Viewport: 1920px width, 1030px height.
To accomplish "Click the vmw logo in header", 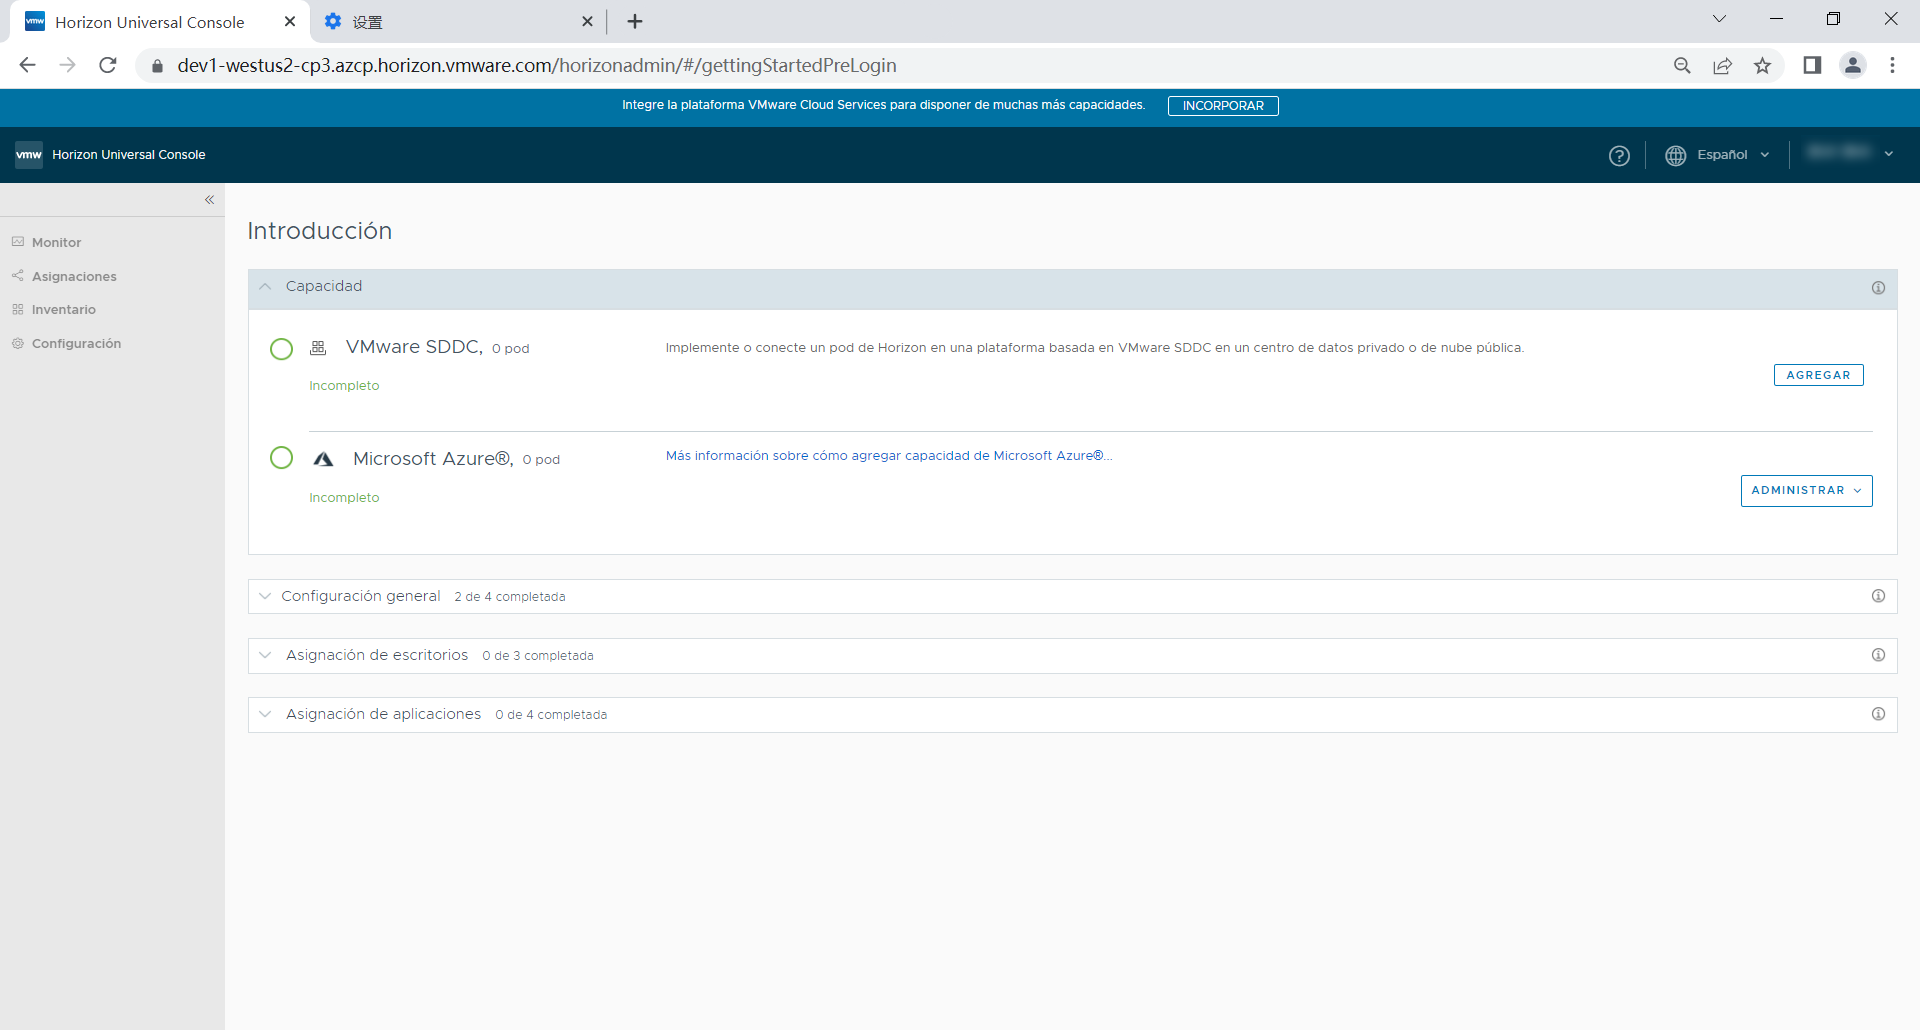I will coord(29,155).
